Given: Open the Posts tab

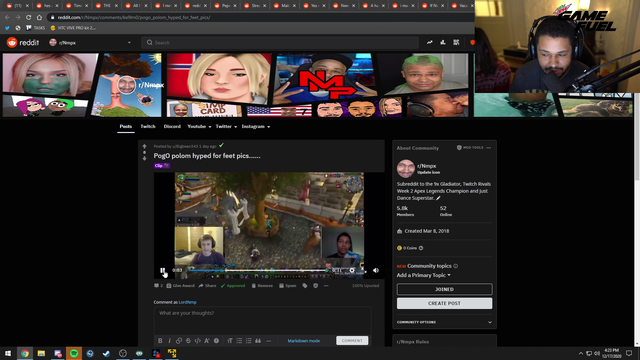Looking at the screenshot, I should pyautogui.click(x=126, y=127).
